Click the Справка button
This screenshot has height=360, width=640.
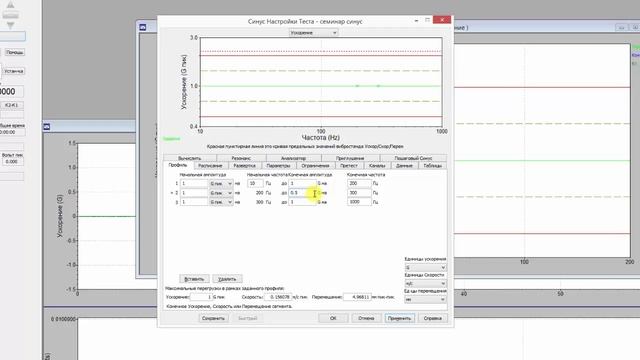click(433, 318)
